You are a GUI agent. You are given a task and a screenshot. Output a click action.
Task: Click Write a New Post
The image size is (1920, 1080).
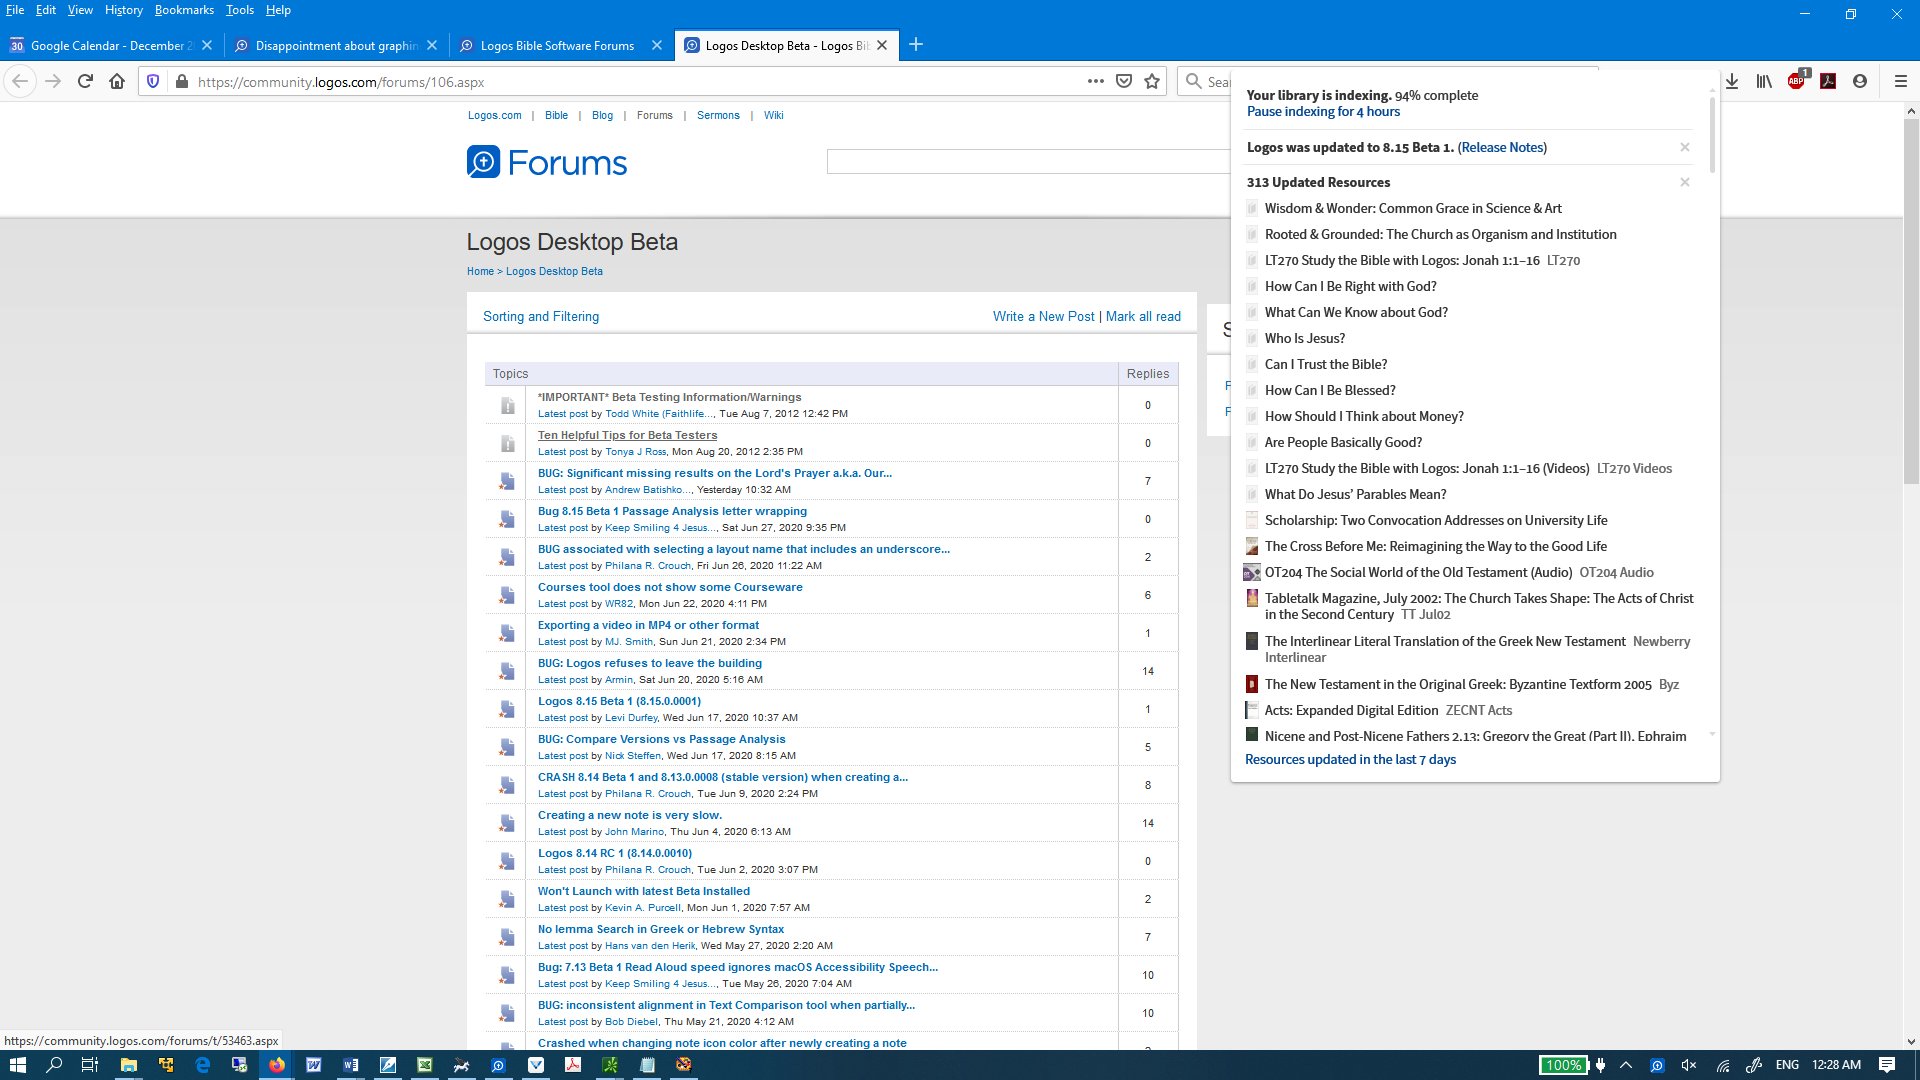tap(1043, 316)
